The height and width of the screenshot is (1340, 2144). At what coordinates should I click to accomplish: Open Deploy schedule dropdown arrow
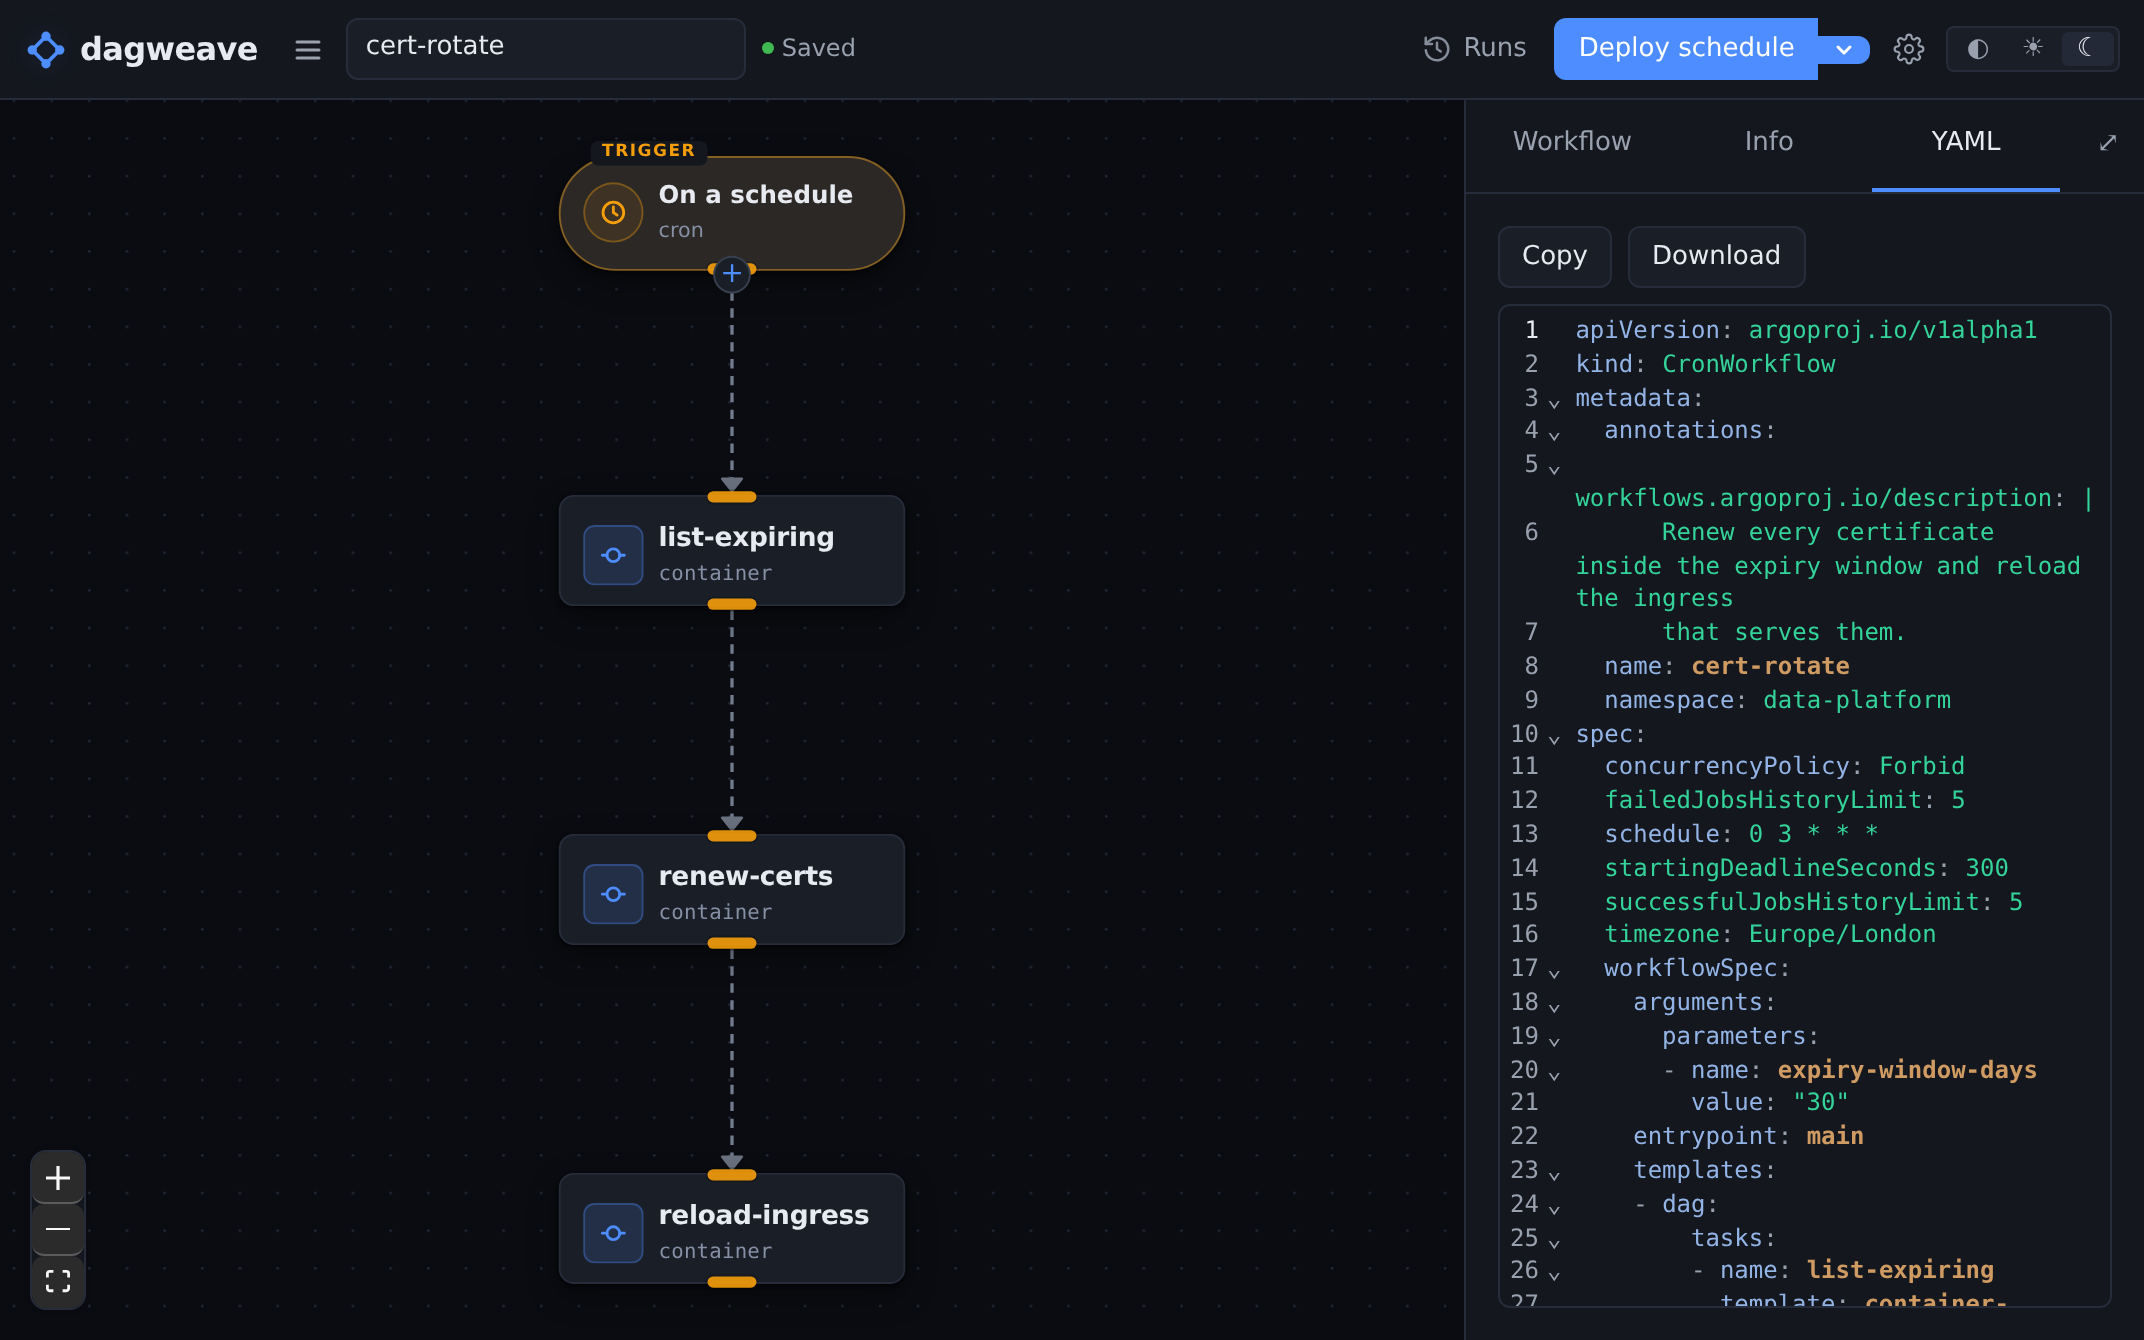tap(1844, 49)
